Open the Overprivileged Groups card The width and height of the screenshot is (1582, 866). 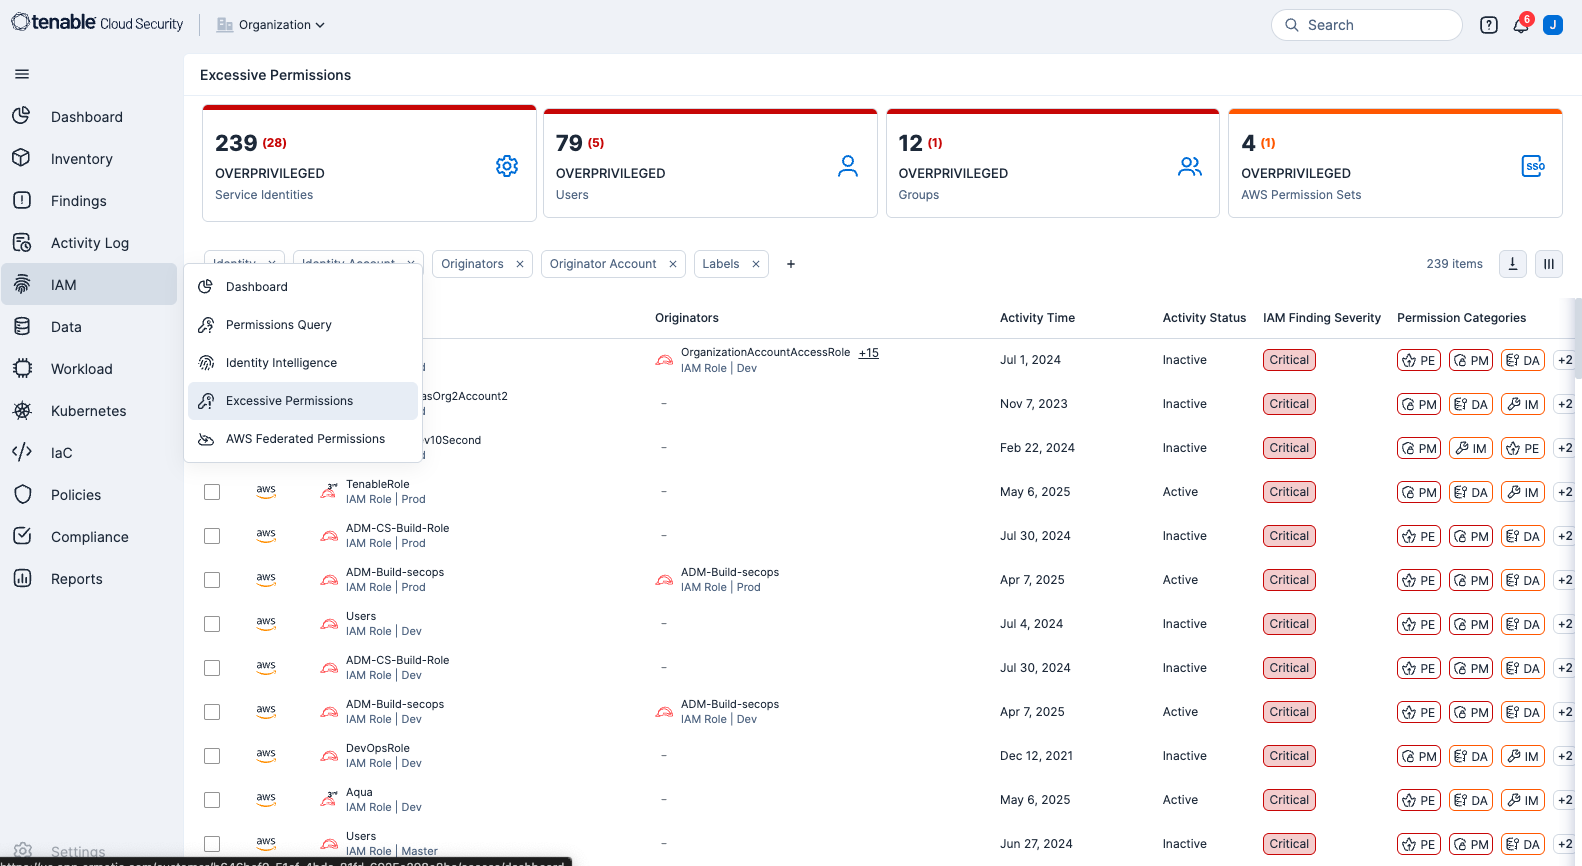pyautogui.click(x=1052, y=165)
